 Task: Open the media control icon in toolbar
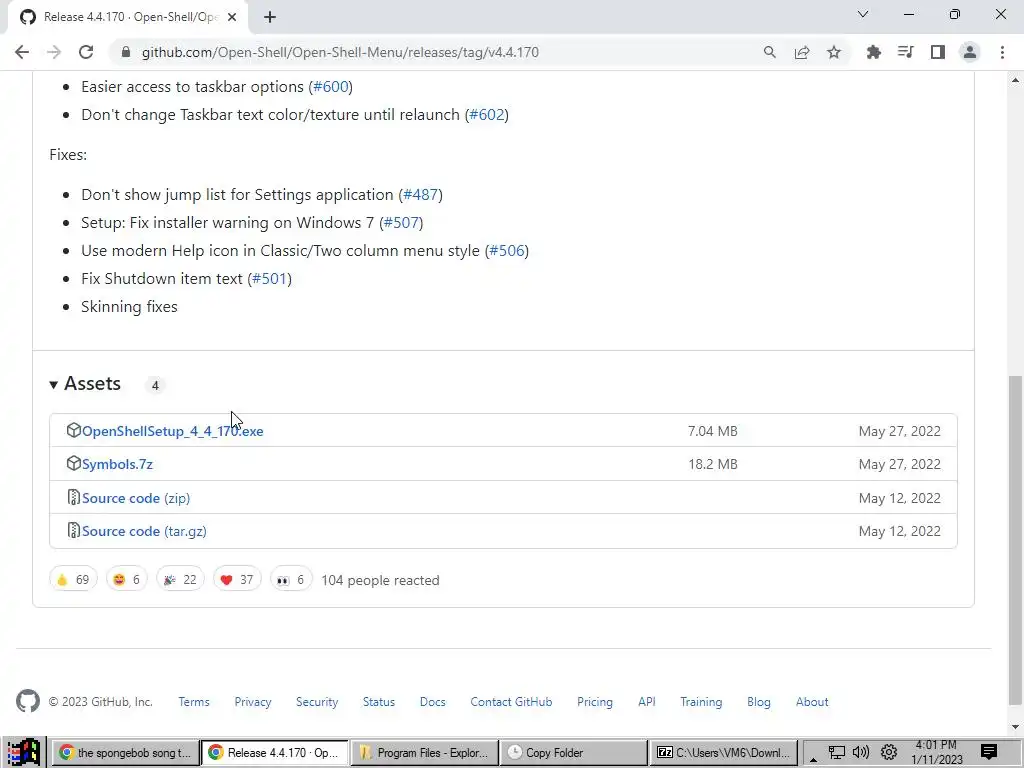[x=905, y=52]
